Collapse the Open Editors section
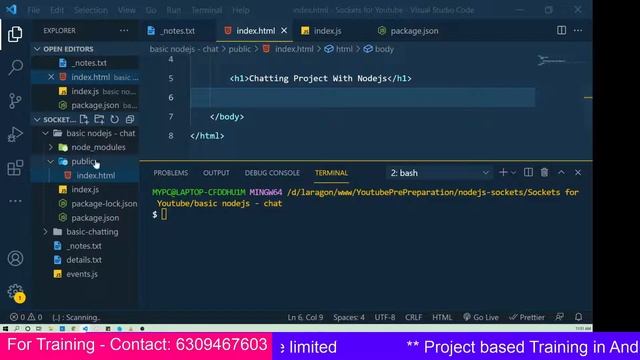The height and width of the screenshot is (360, 640). [37, 49]
